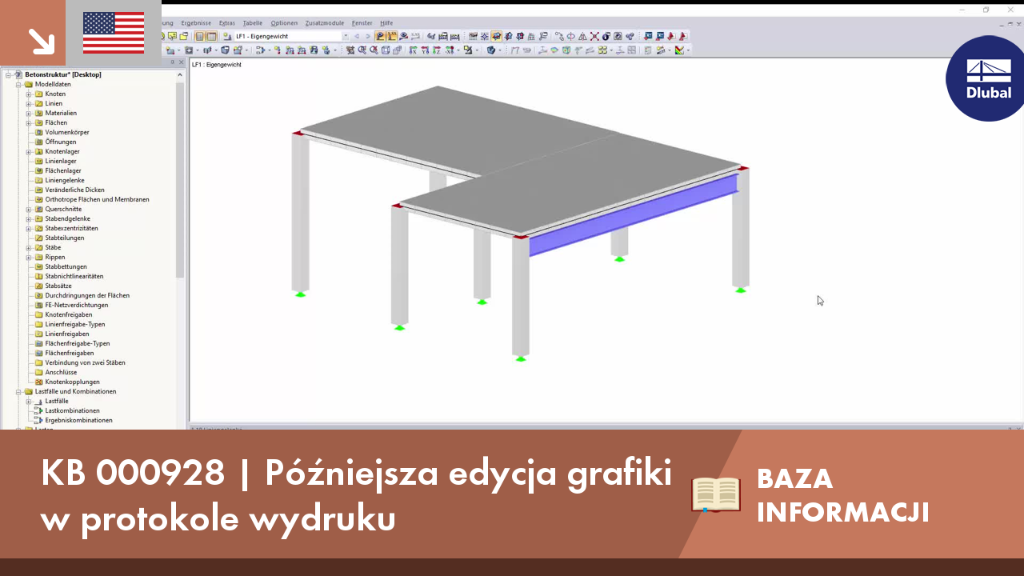1024x576 pixels.
Task: Open the Zusatzmodule menu
Action: (x=324, y=23)
